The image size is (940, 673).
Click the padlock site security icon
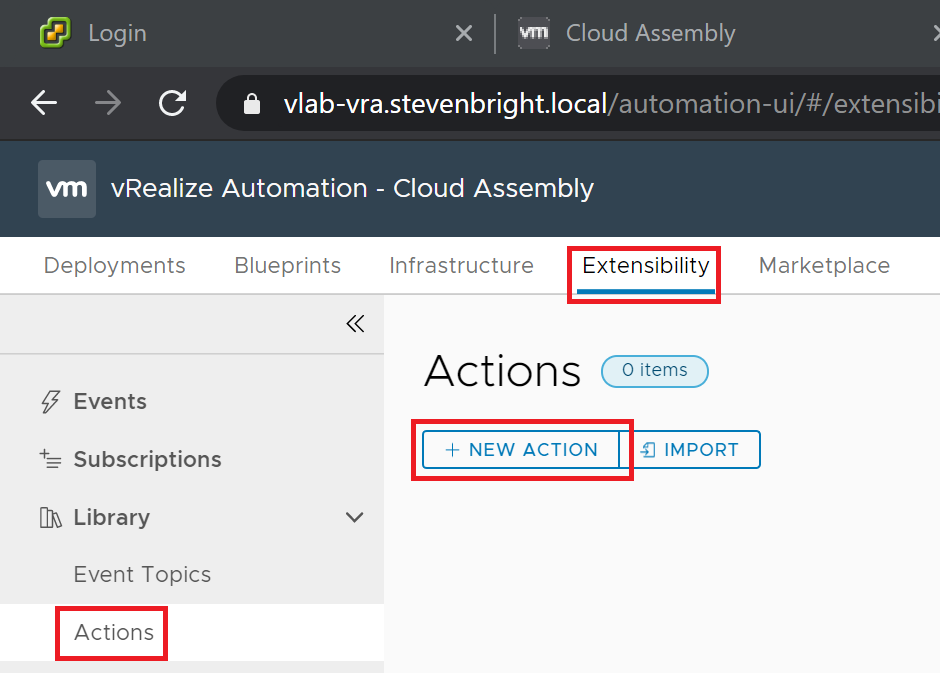point(252,104)
